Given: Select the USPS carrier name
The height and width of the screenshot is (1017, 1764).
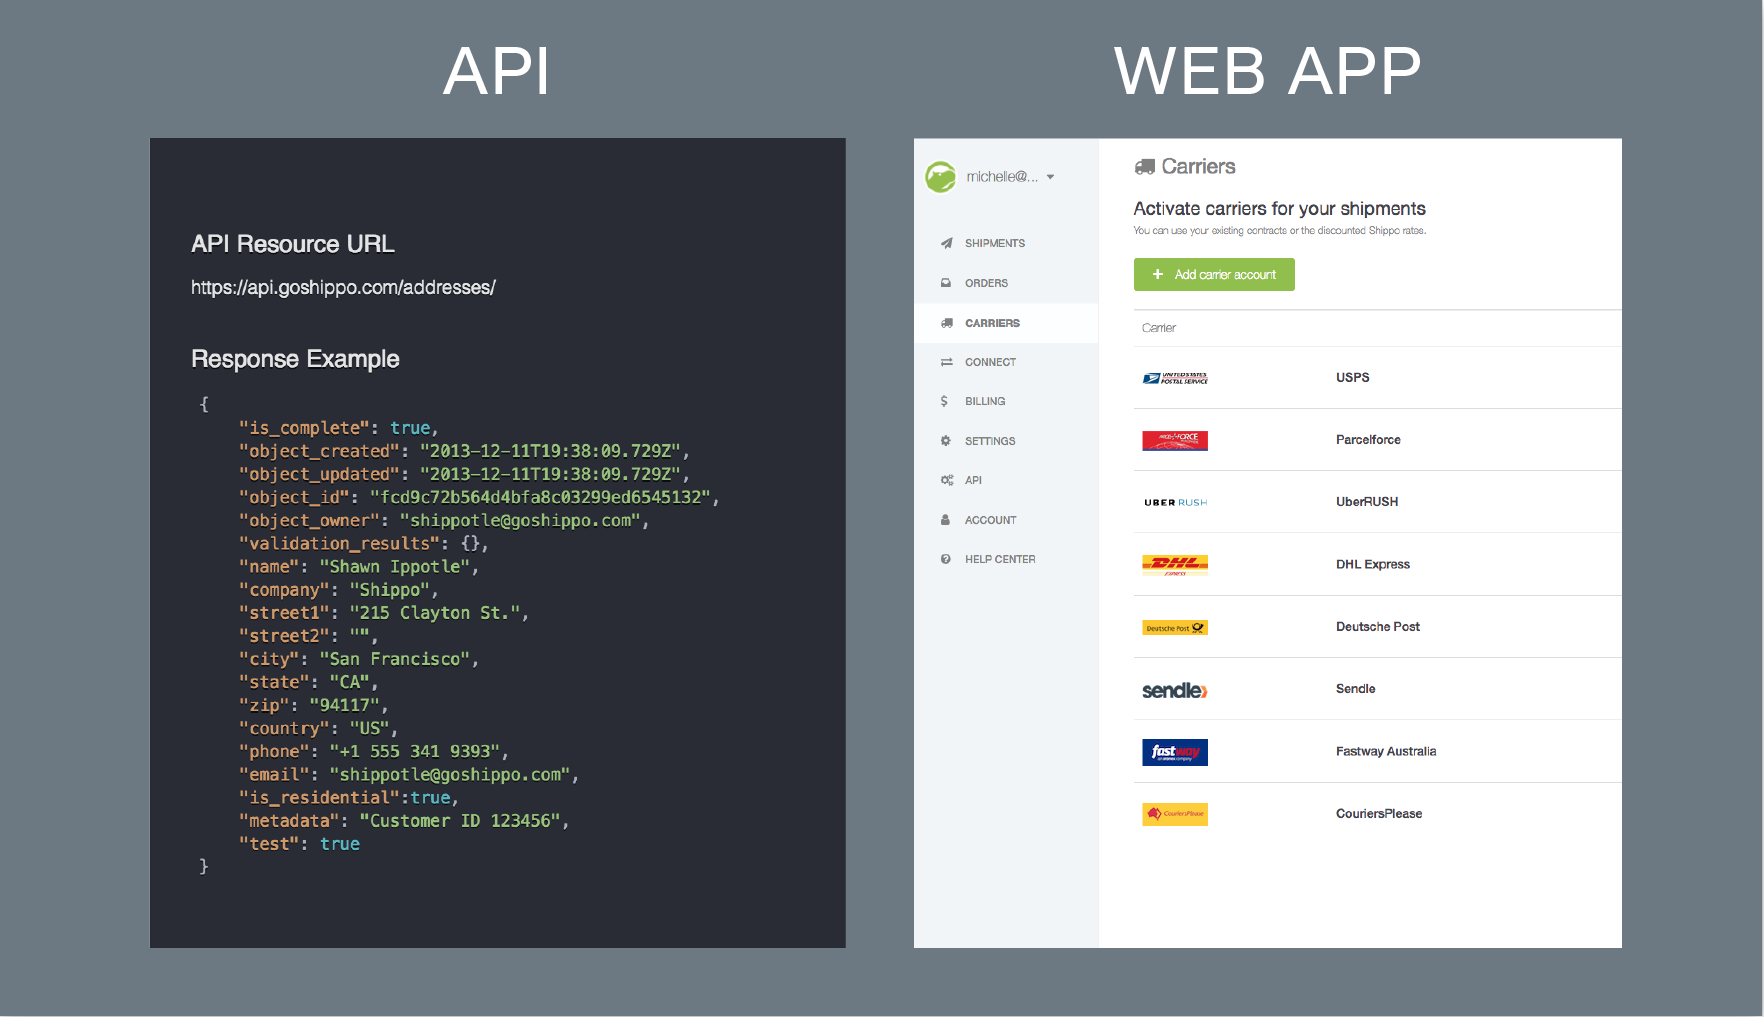Looking at the screenshot, I should (1352, 377).
